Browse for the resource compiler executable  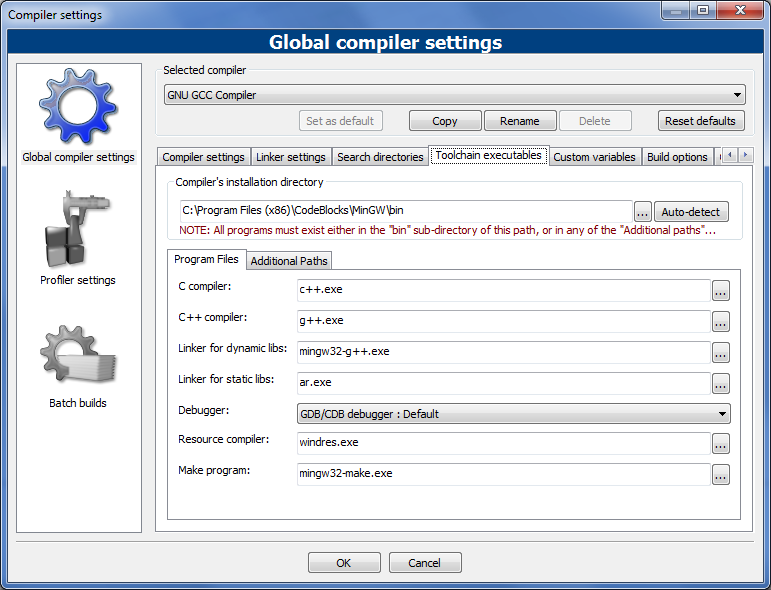pyautogui.click(x=720, y=444)
